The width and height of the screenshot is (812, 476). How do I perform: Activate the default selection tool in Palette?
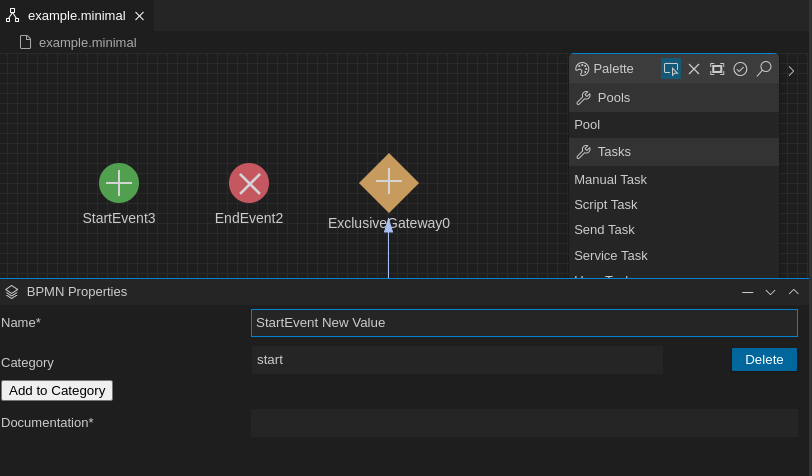[671, 69]
